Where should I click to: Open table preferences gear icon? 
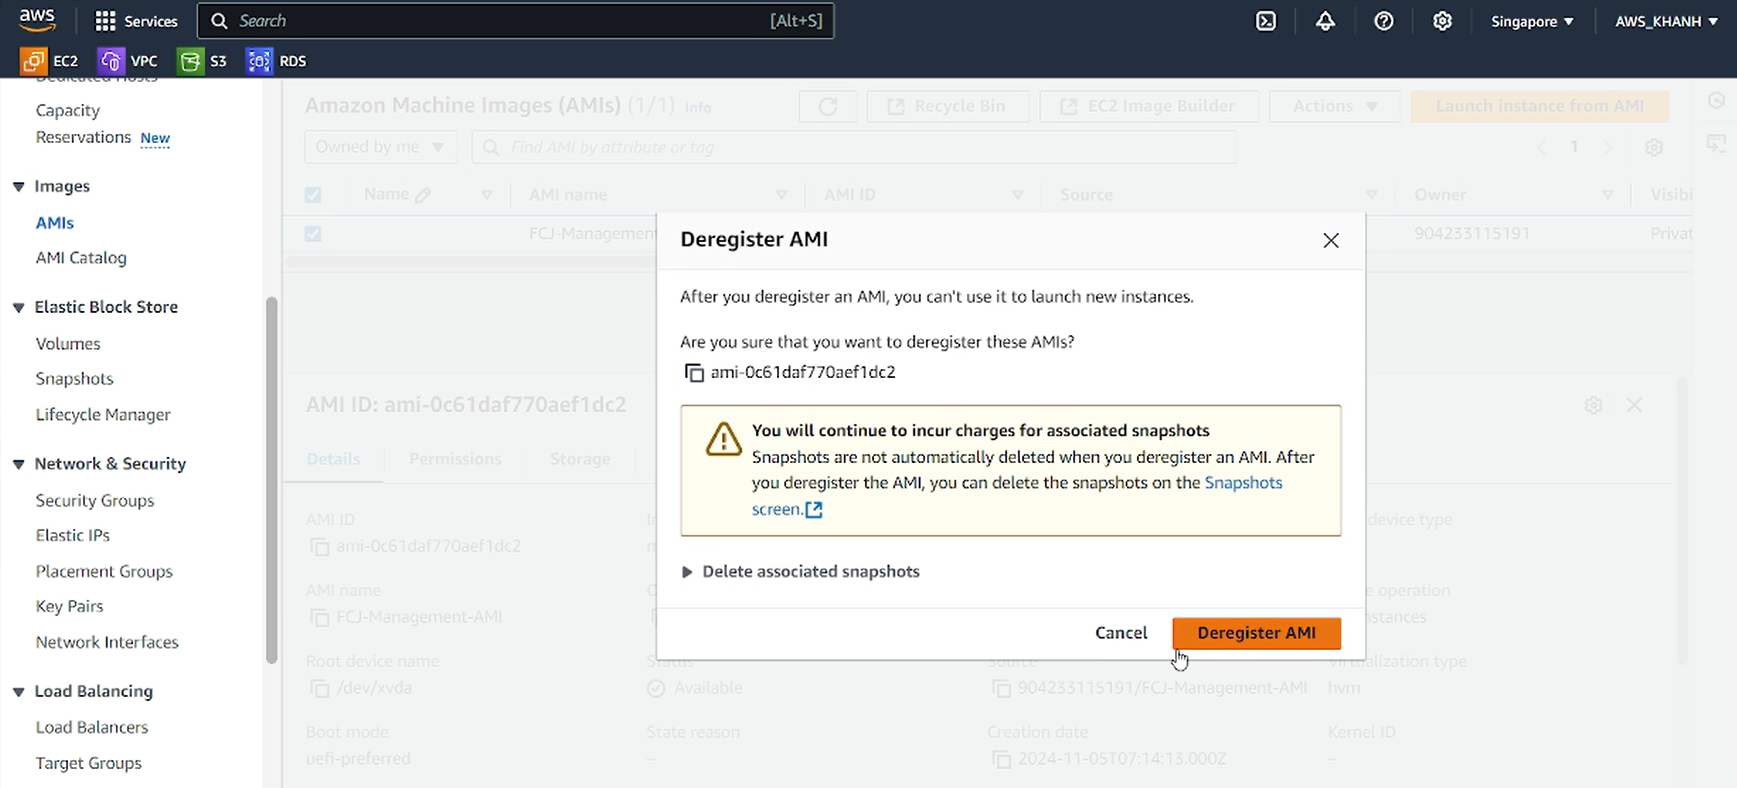[x=1654, y=147]
